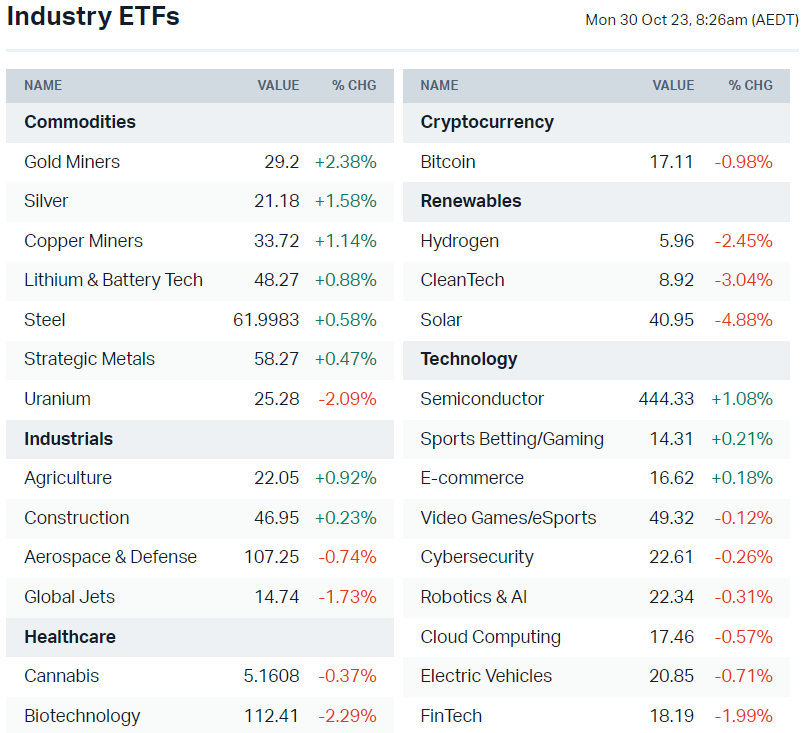
Task: Select the Uranium ETF row
Action: pyautogui.click(x=57, y=399)
